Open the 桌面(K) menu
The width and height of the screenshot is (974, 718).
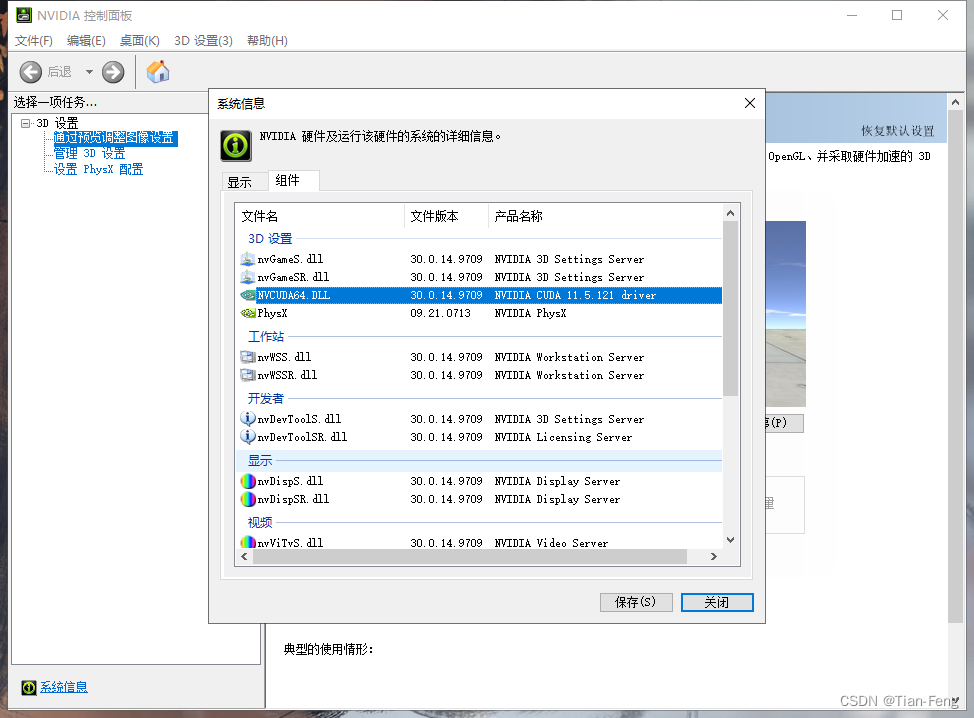click(x=140, y=40)
